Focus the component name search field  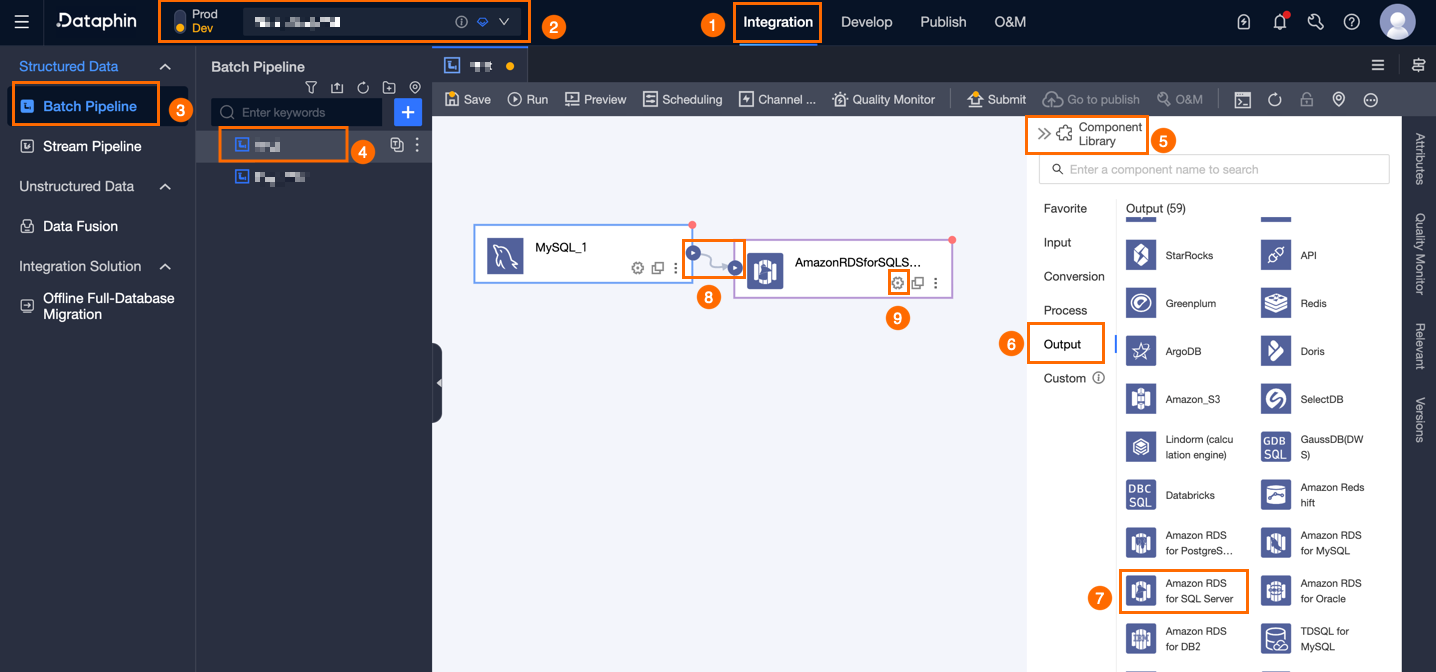(1214, 169)
